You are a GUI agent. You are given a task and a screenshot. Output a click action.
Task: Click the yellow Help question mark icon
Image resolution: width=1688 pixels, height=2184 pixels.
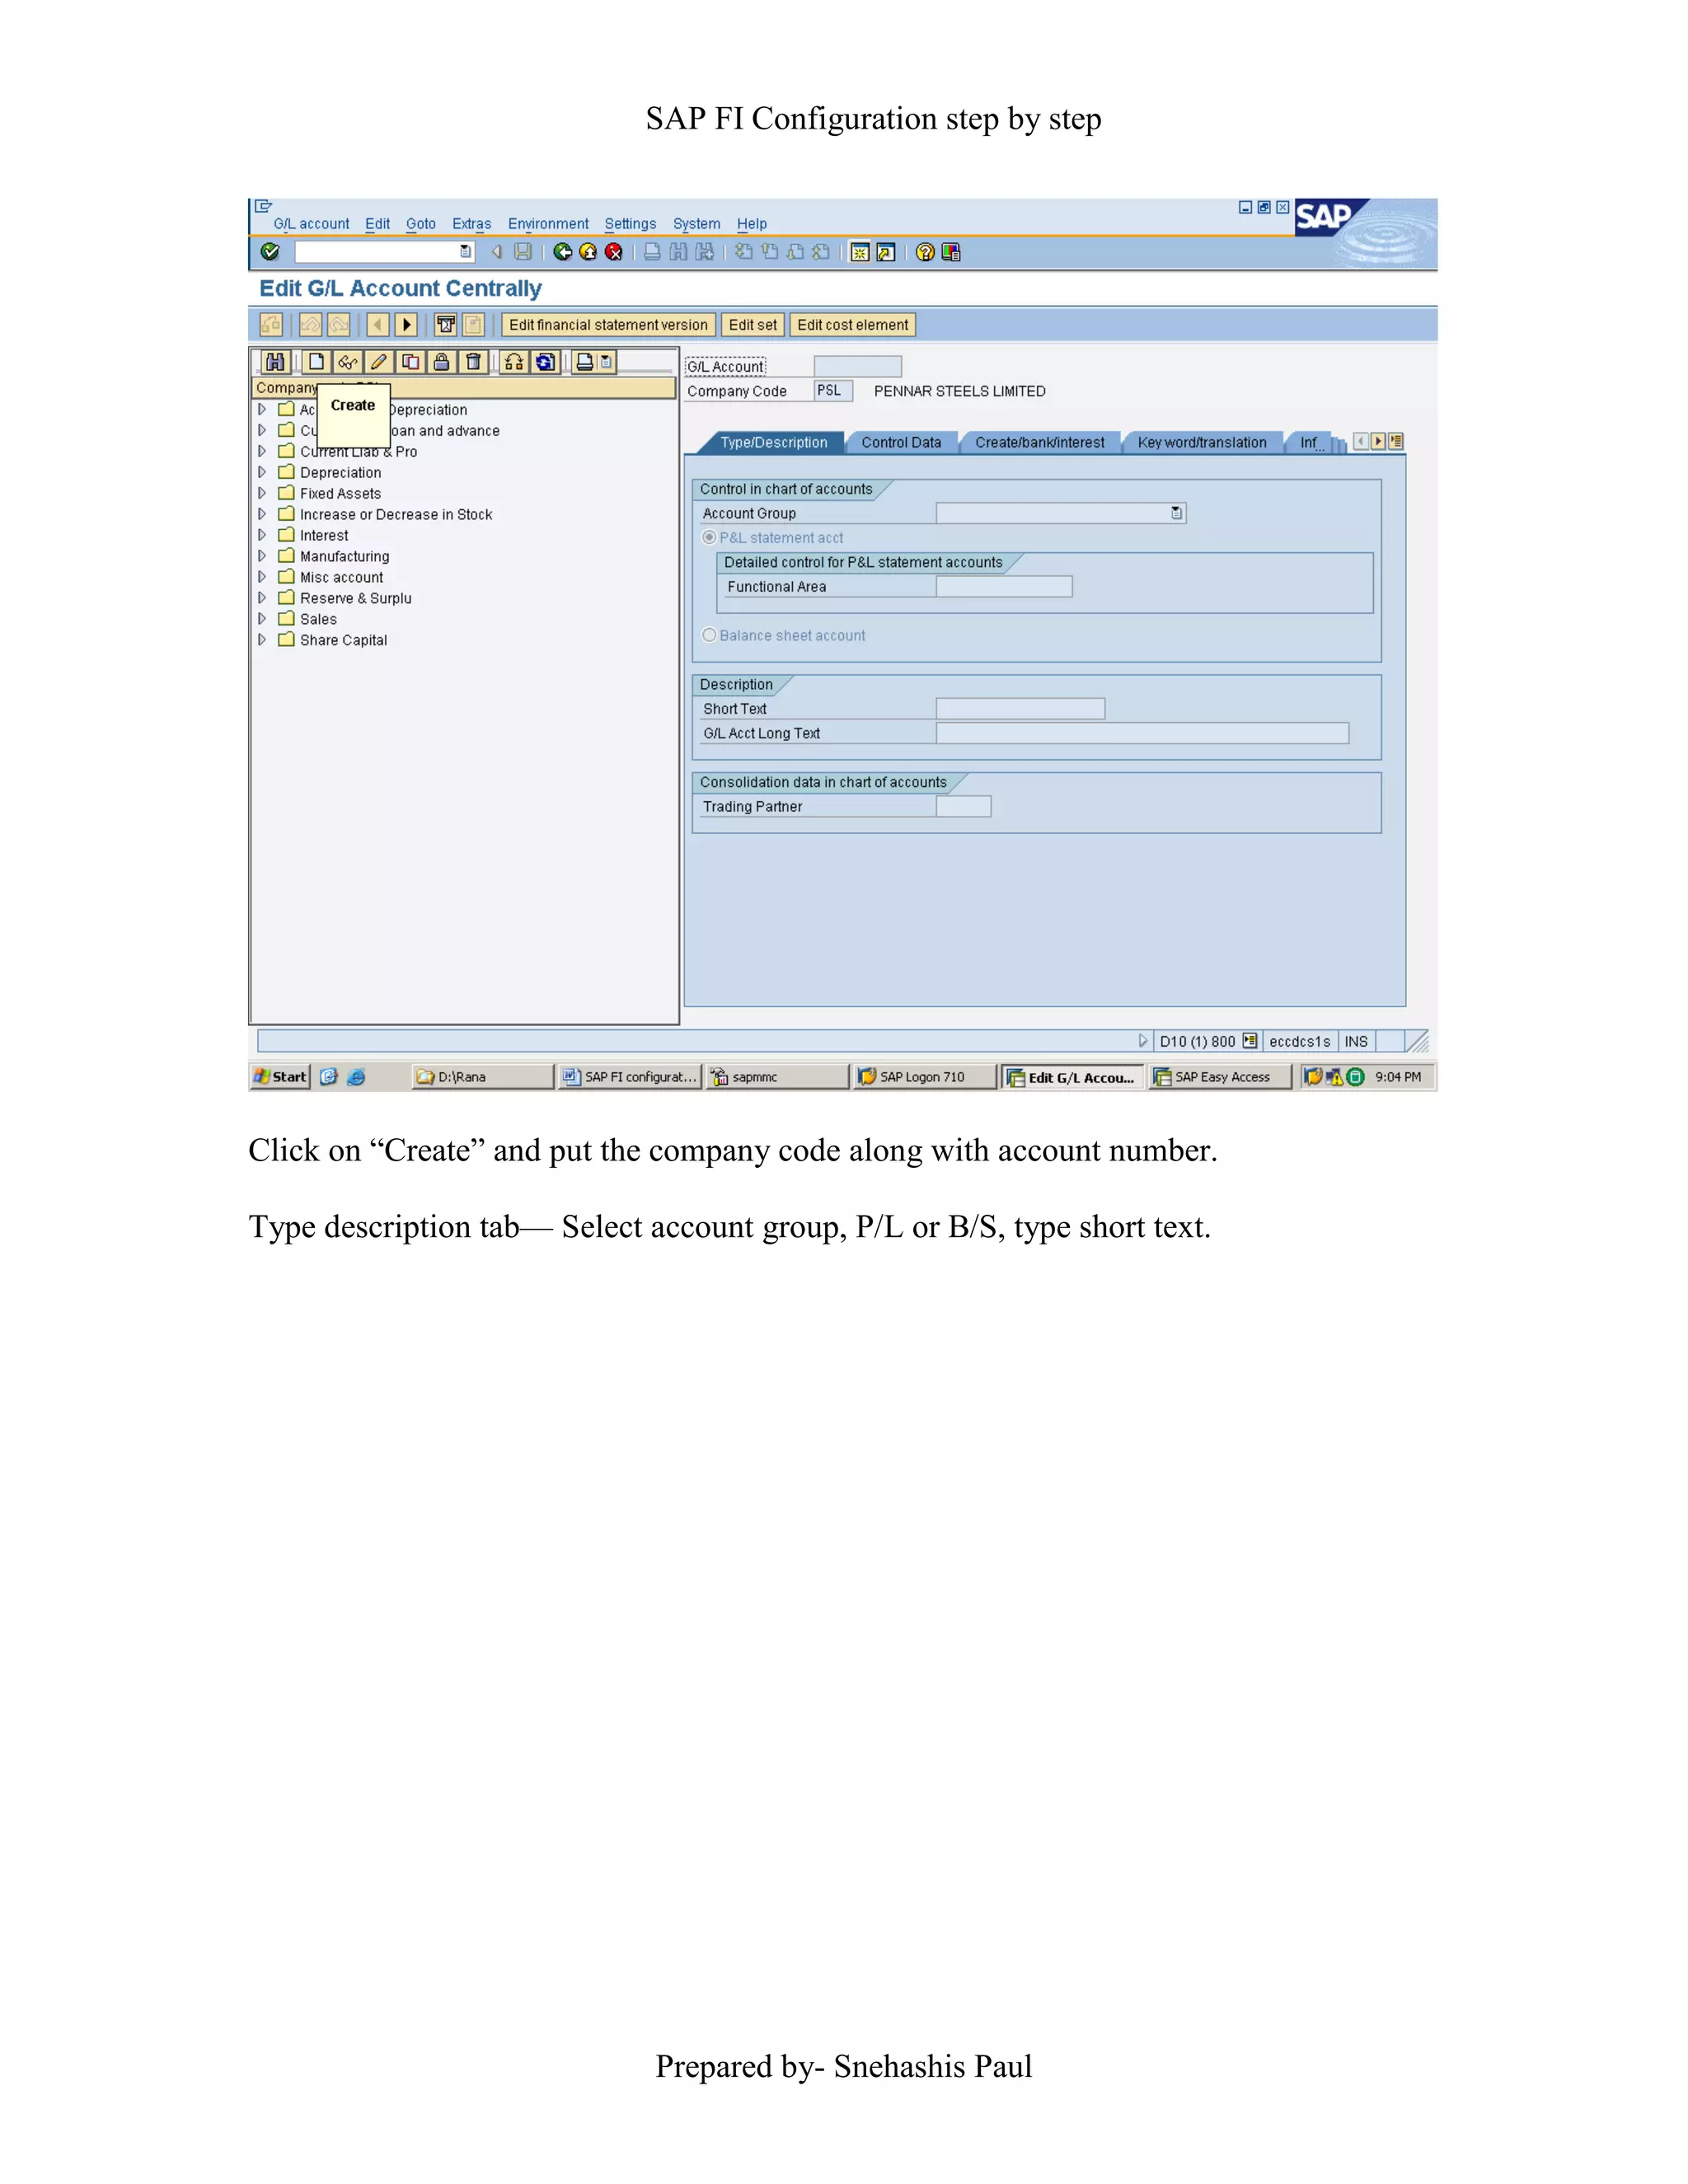[x=925, y=252]
